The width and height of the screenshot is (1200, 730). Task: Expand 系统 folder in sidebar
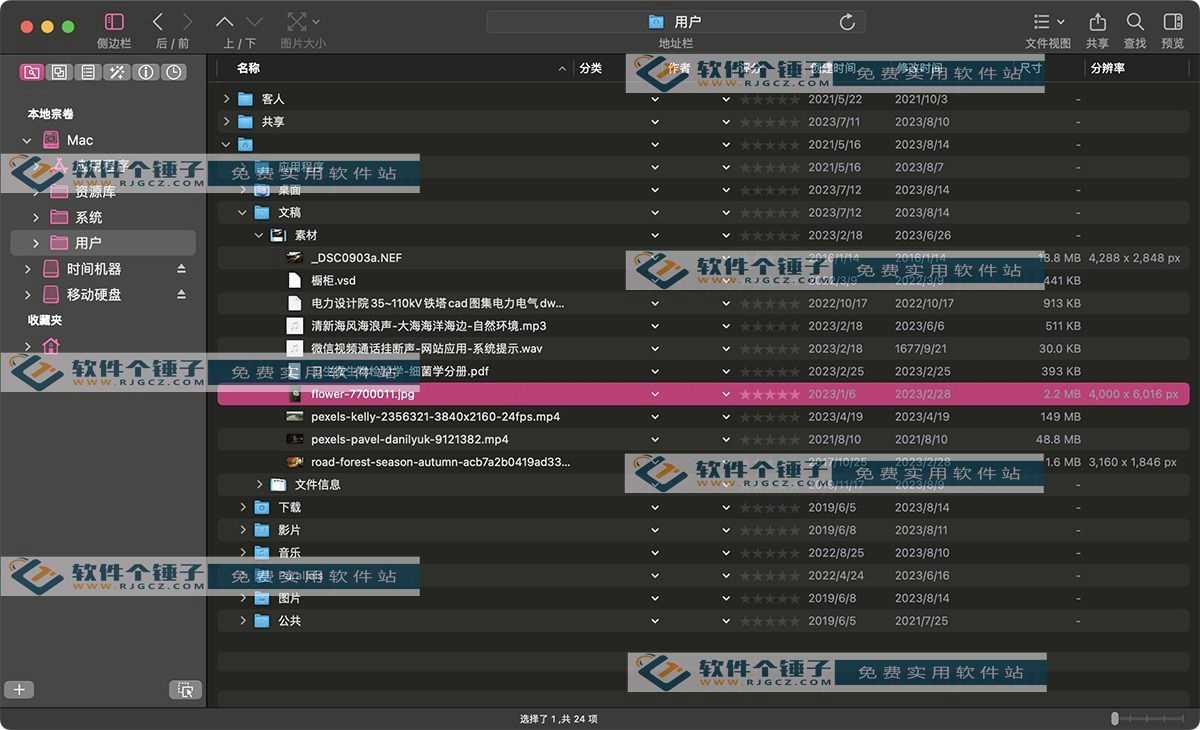coord(36,218)
